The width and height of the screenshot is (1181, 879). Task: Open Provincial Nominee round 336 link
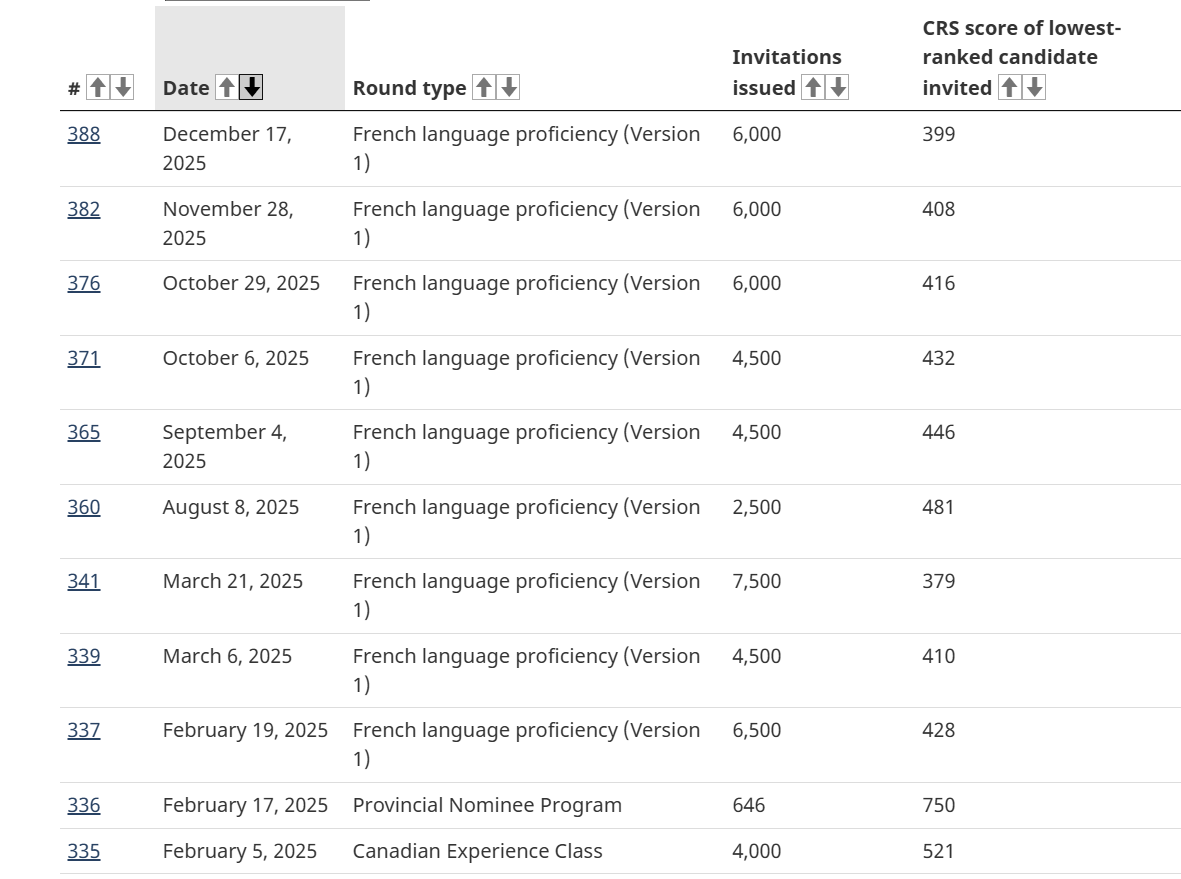click(x=84, y=805)
